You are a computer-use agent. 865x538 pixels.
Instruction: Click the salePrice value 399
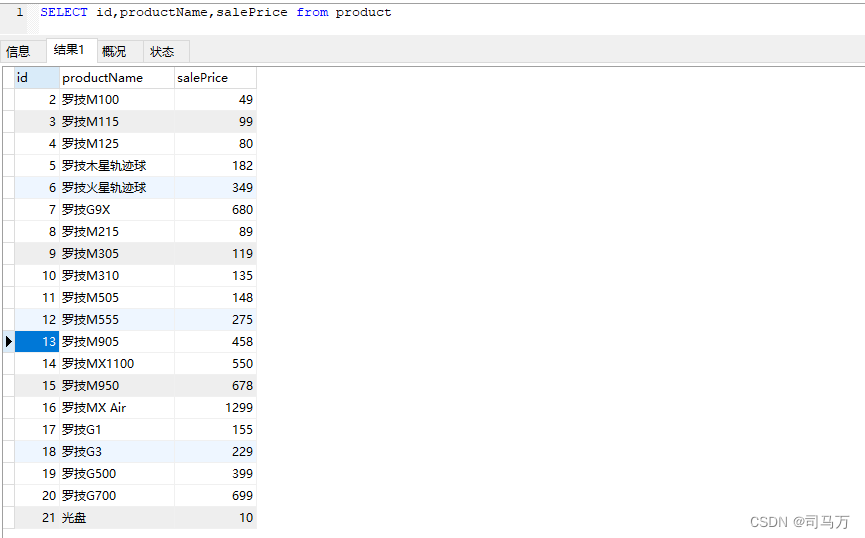[x=215, y=474]
